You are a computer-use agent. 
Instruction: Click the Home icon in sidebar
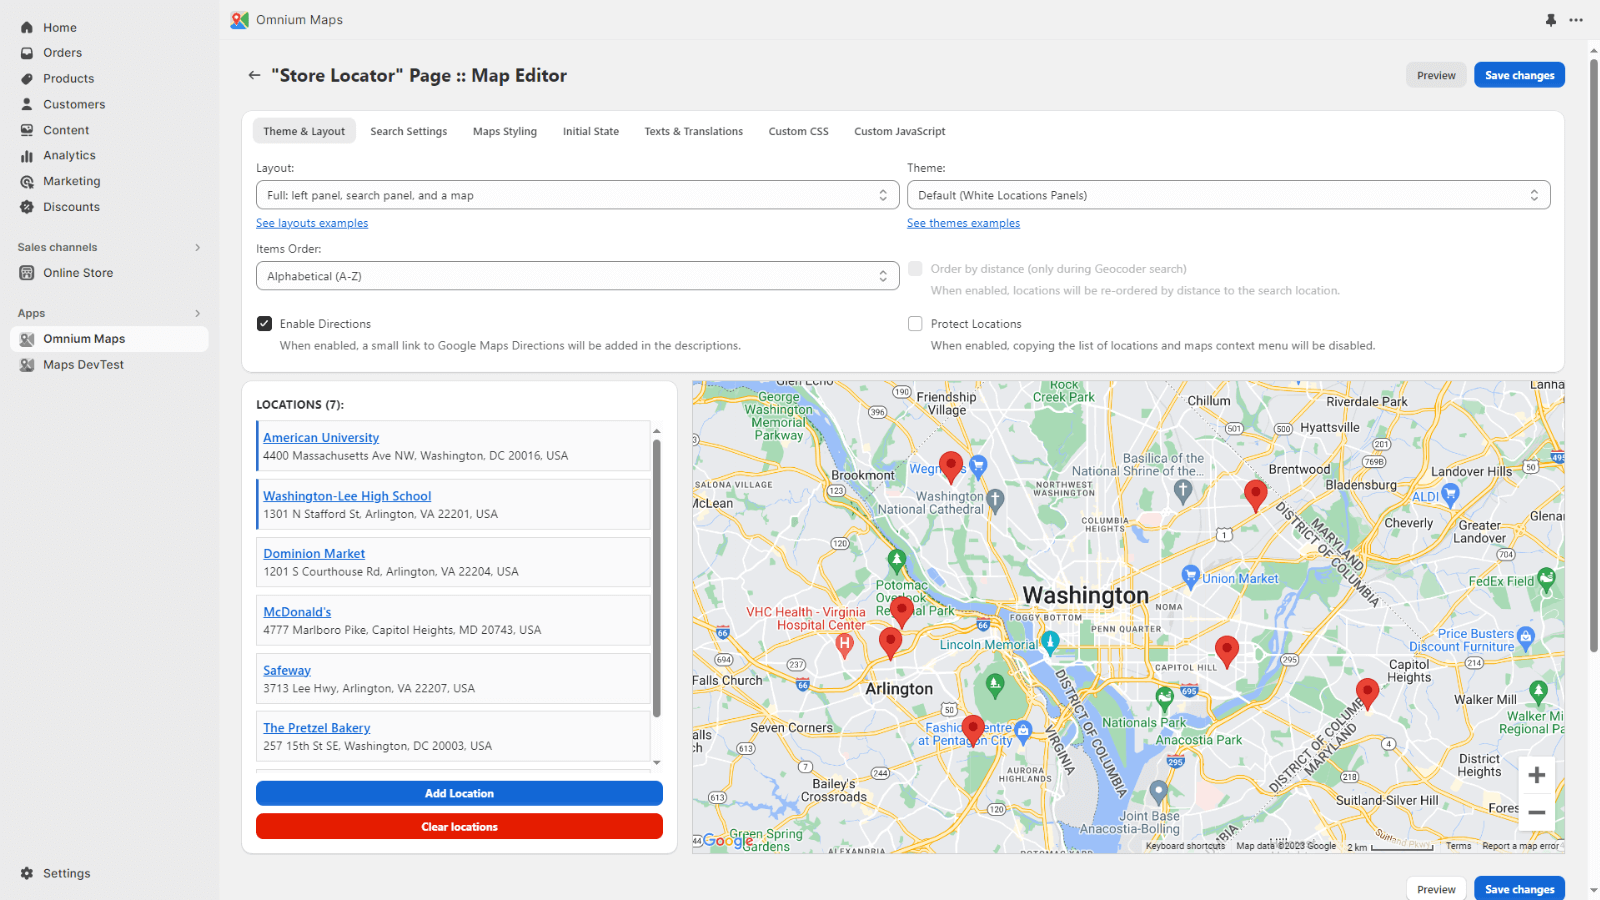pos(27,28)
